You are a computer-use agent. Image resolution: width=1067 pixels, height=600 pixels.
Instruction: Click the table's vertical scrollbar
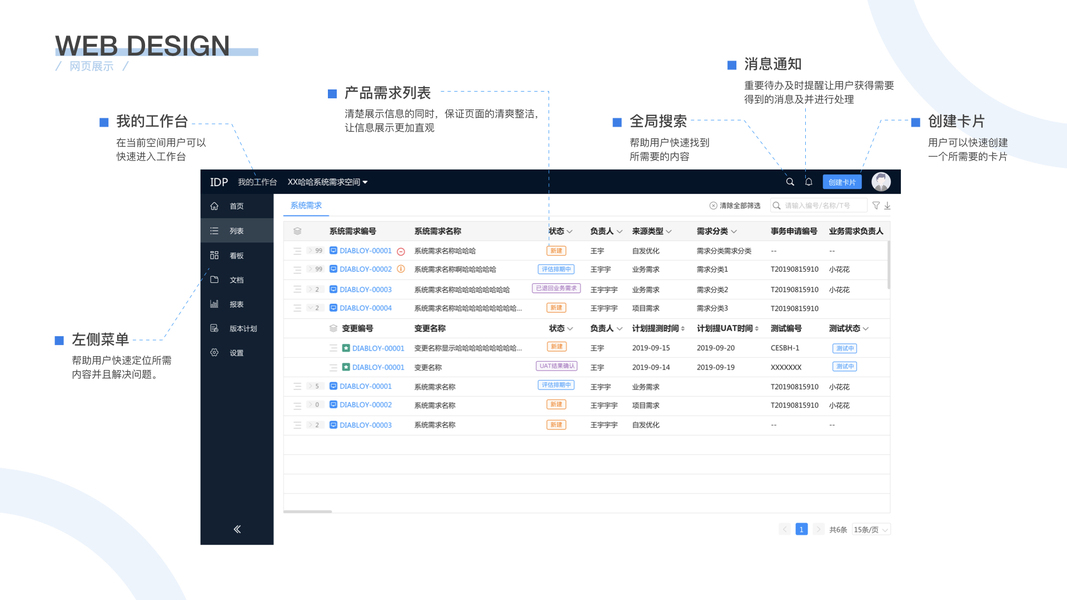[889, 265]
